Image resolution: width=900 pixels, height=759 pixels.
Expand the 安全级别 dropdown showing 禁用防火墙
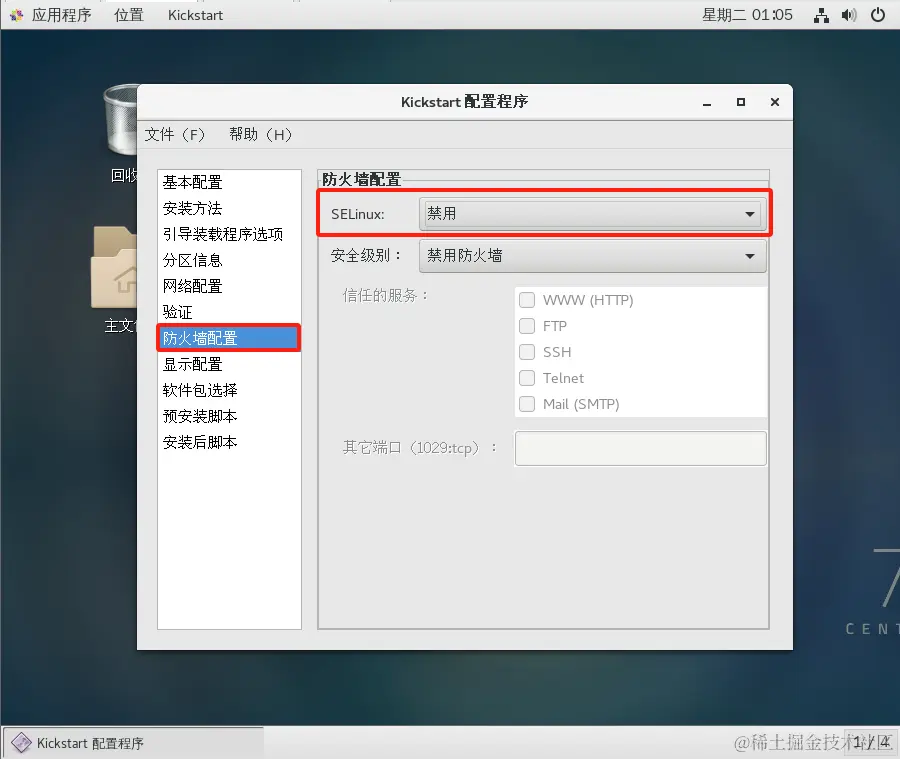click(x=593, y=256)
